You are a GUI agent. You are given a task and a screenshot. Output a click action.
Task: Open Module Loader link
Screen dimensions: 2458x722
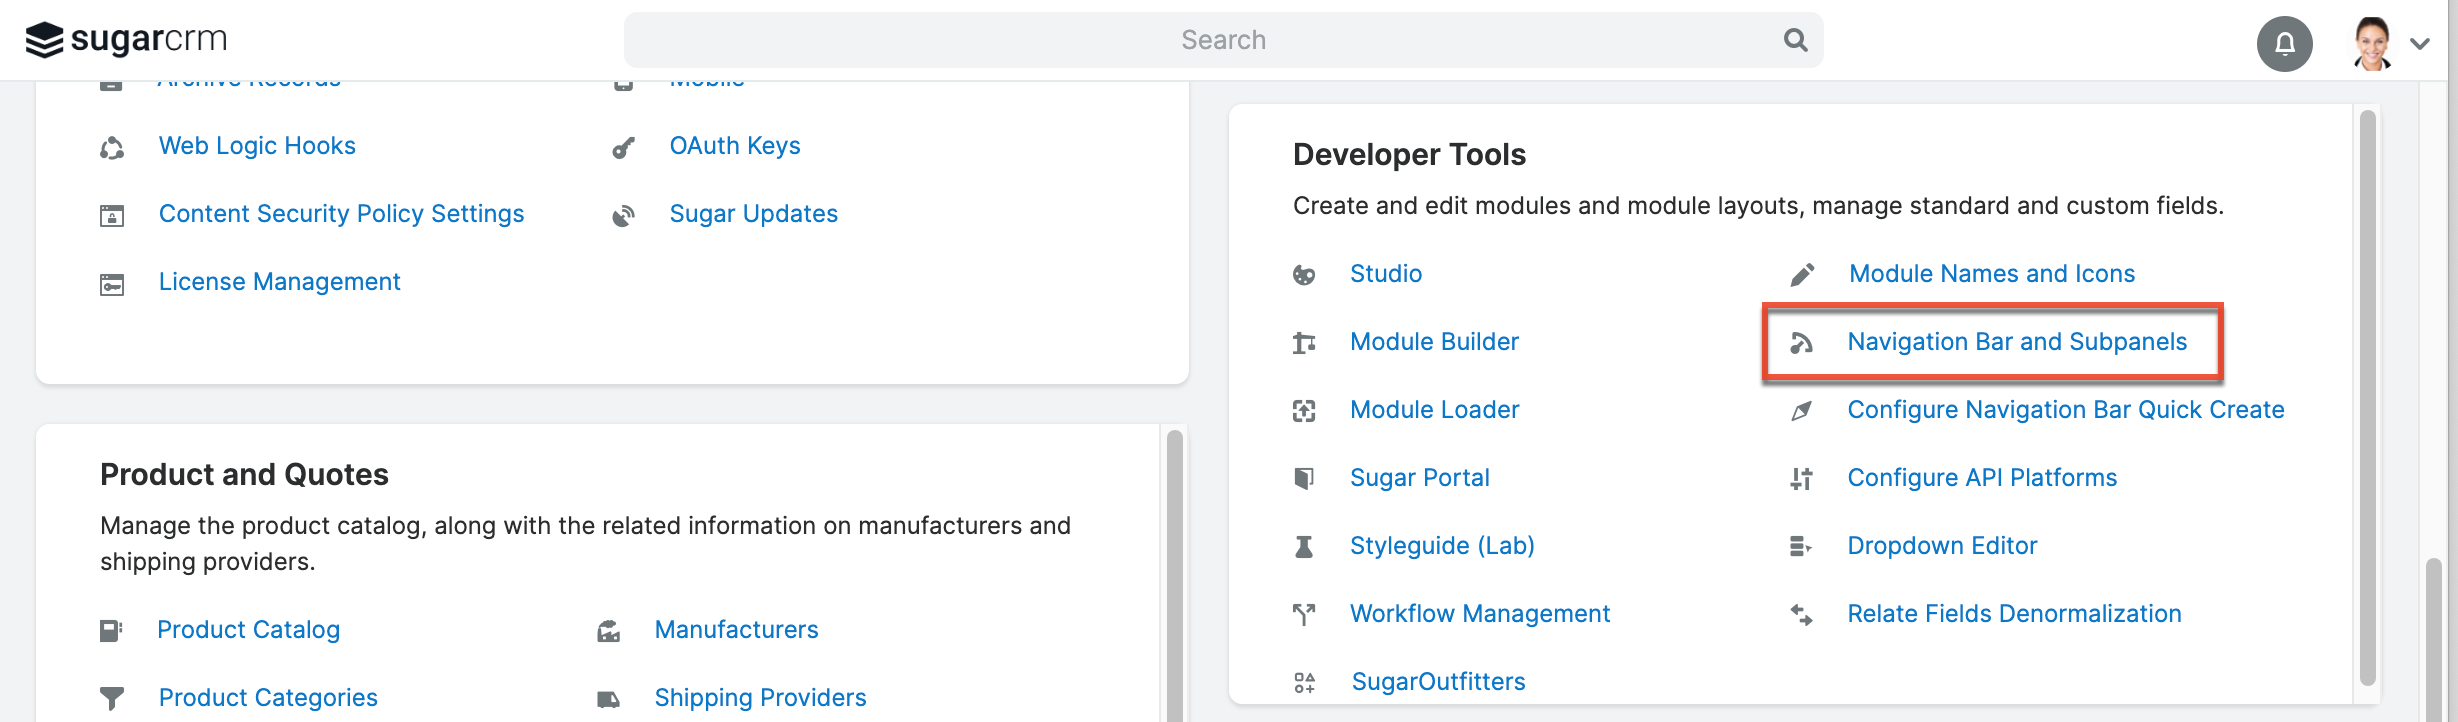click(x=1434, y=410)
